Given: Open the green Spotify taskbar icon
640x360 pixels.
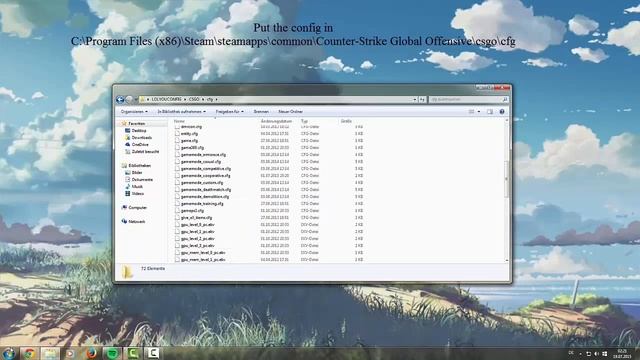Looking at the screenshot, I should tap(112, 353).
